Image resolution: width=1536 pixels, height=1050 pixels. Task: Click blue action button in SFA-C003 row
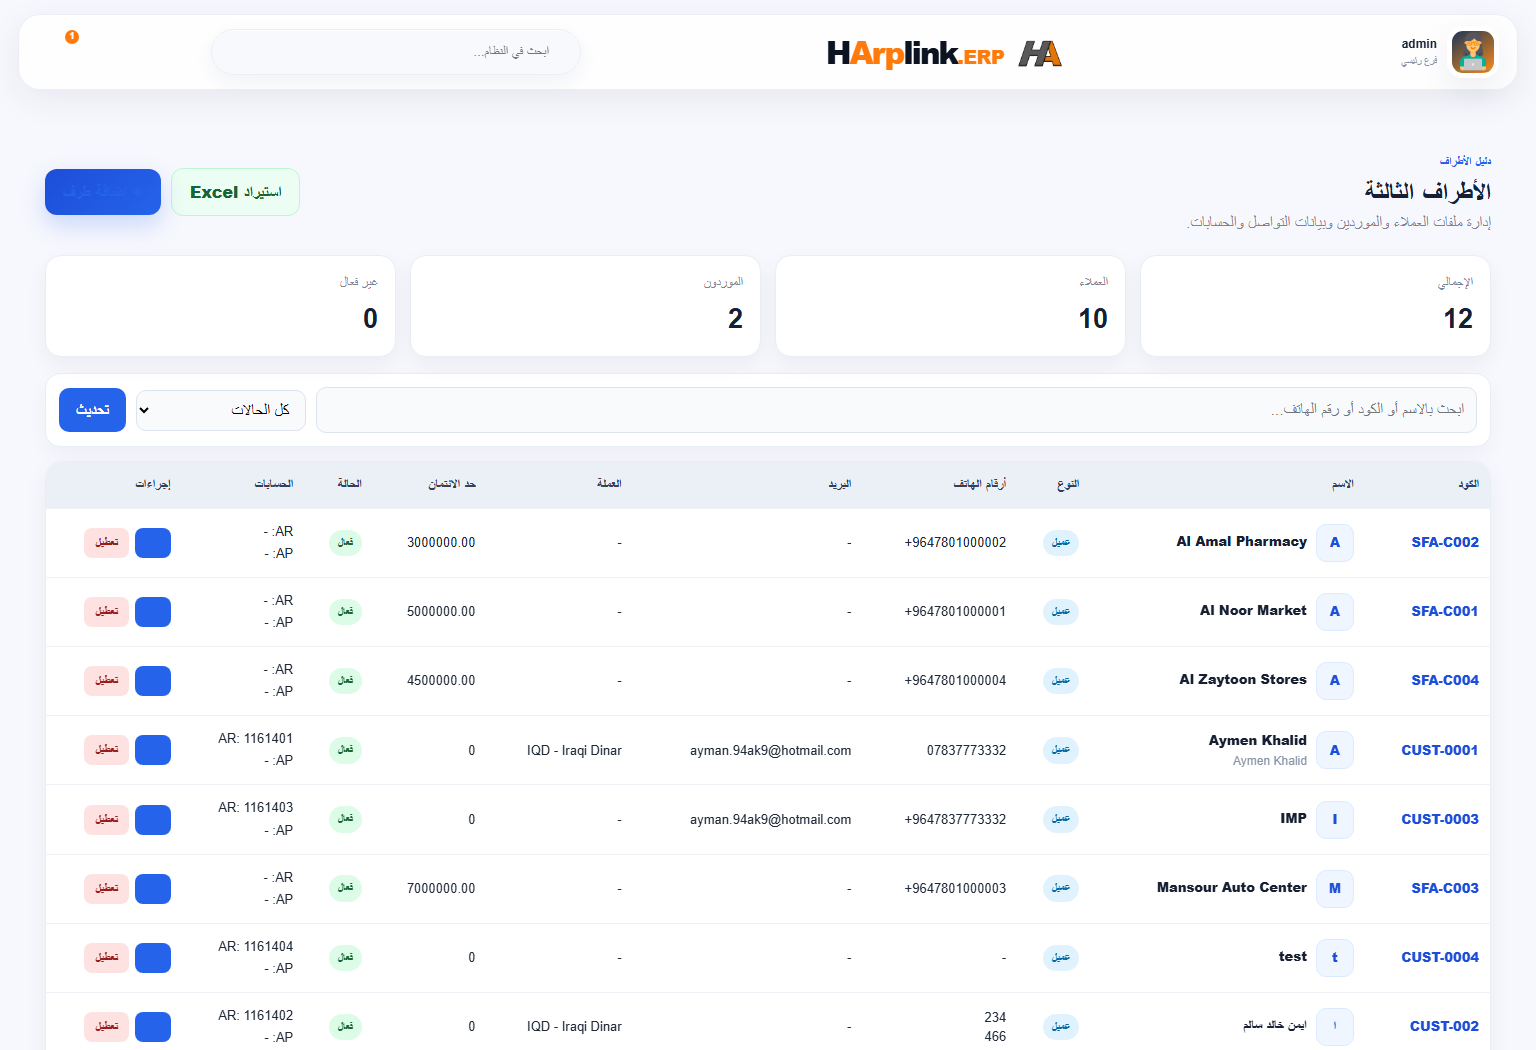(x=153, y=889)
